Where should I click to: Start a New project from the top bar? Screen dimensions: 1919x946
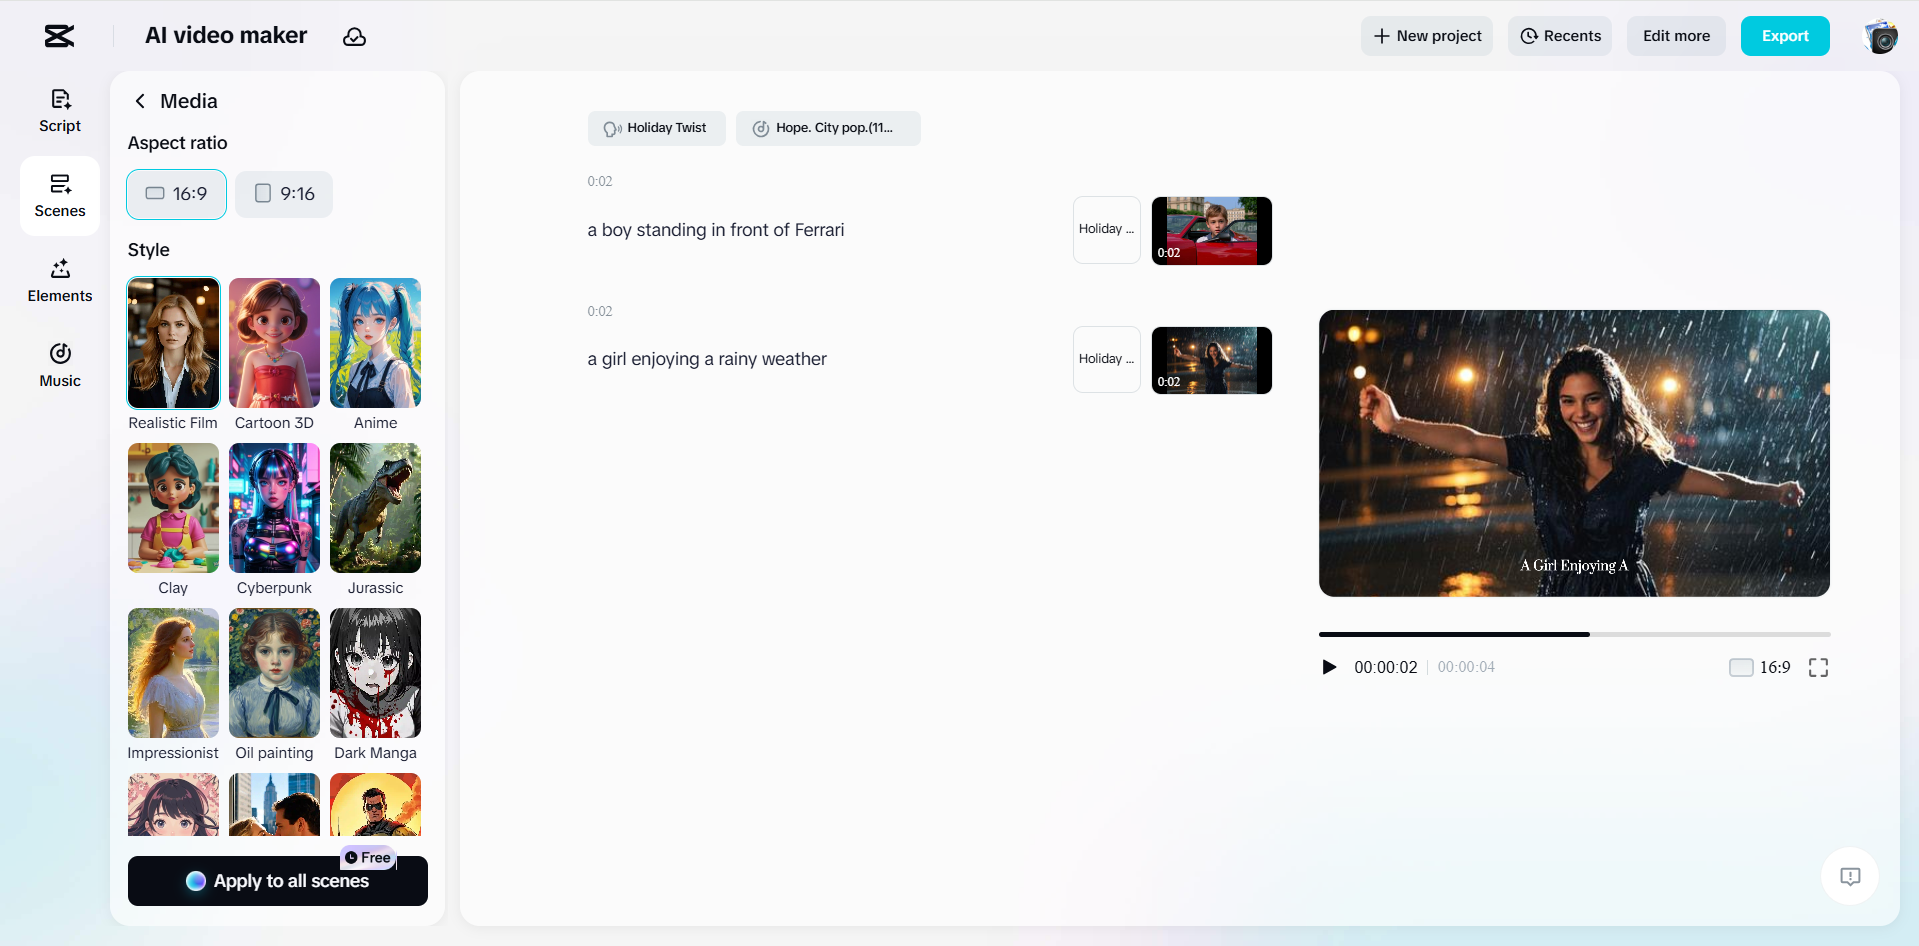click(x=1426, y=36)
